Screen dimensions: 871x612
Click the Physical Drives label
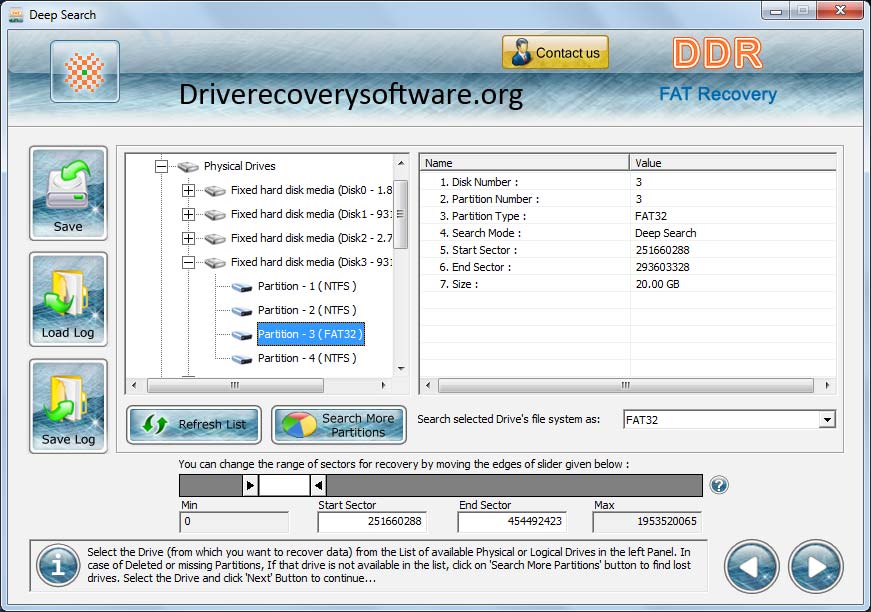239,166
